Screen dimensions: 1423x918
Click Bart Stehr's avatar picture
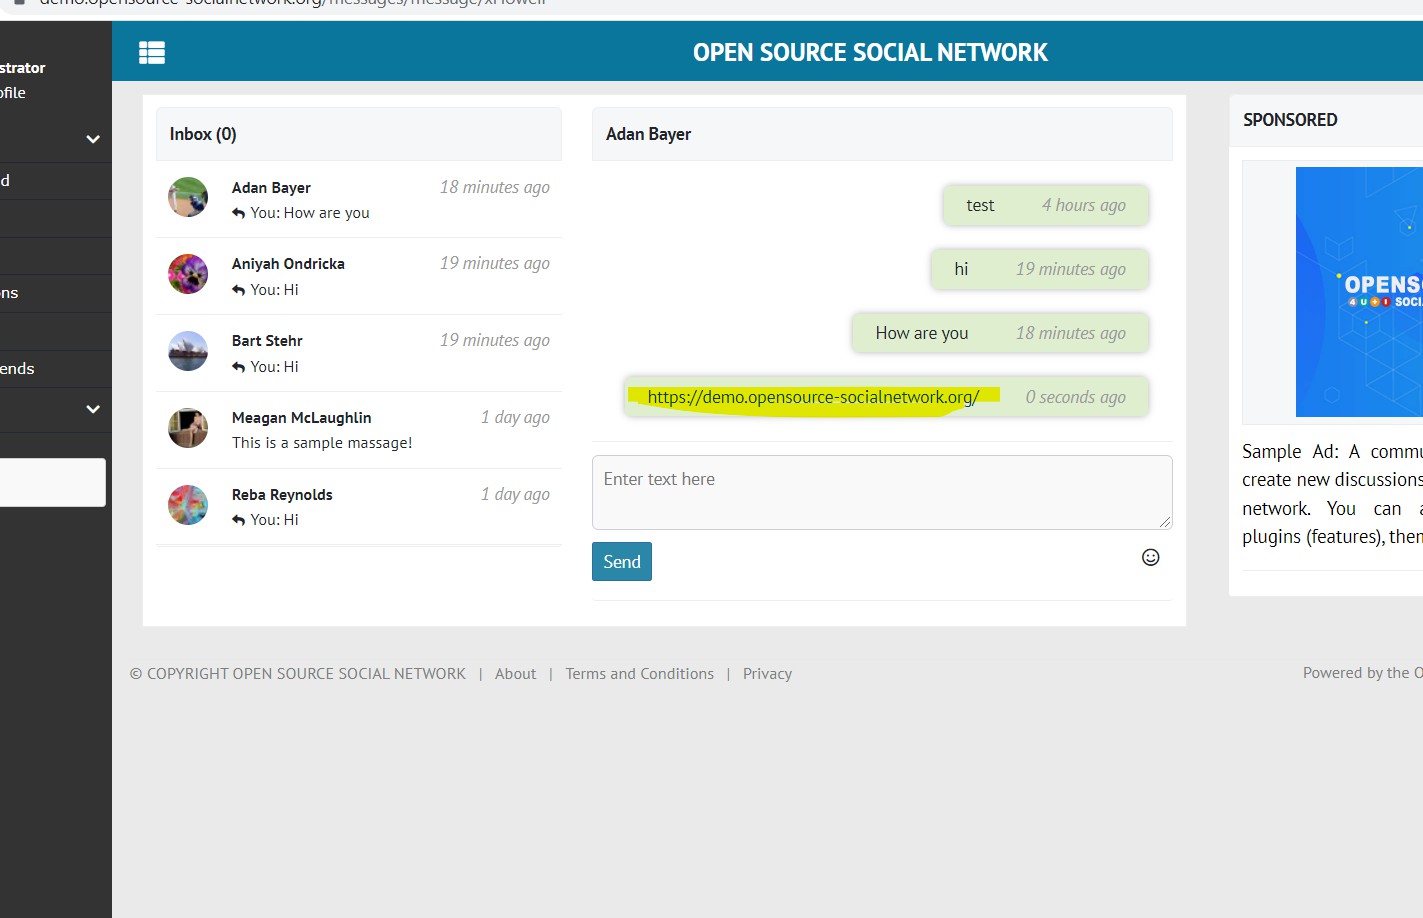pos(188,351)
